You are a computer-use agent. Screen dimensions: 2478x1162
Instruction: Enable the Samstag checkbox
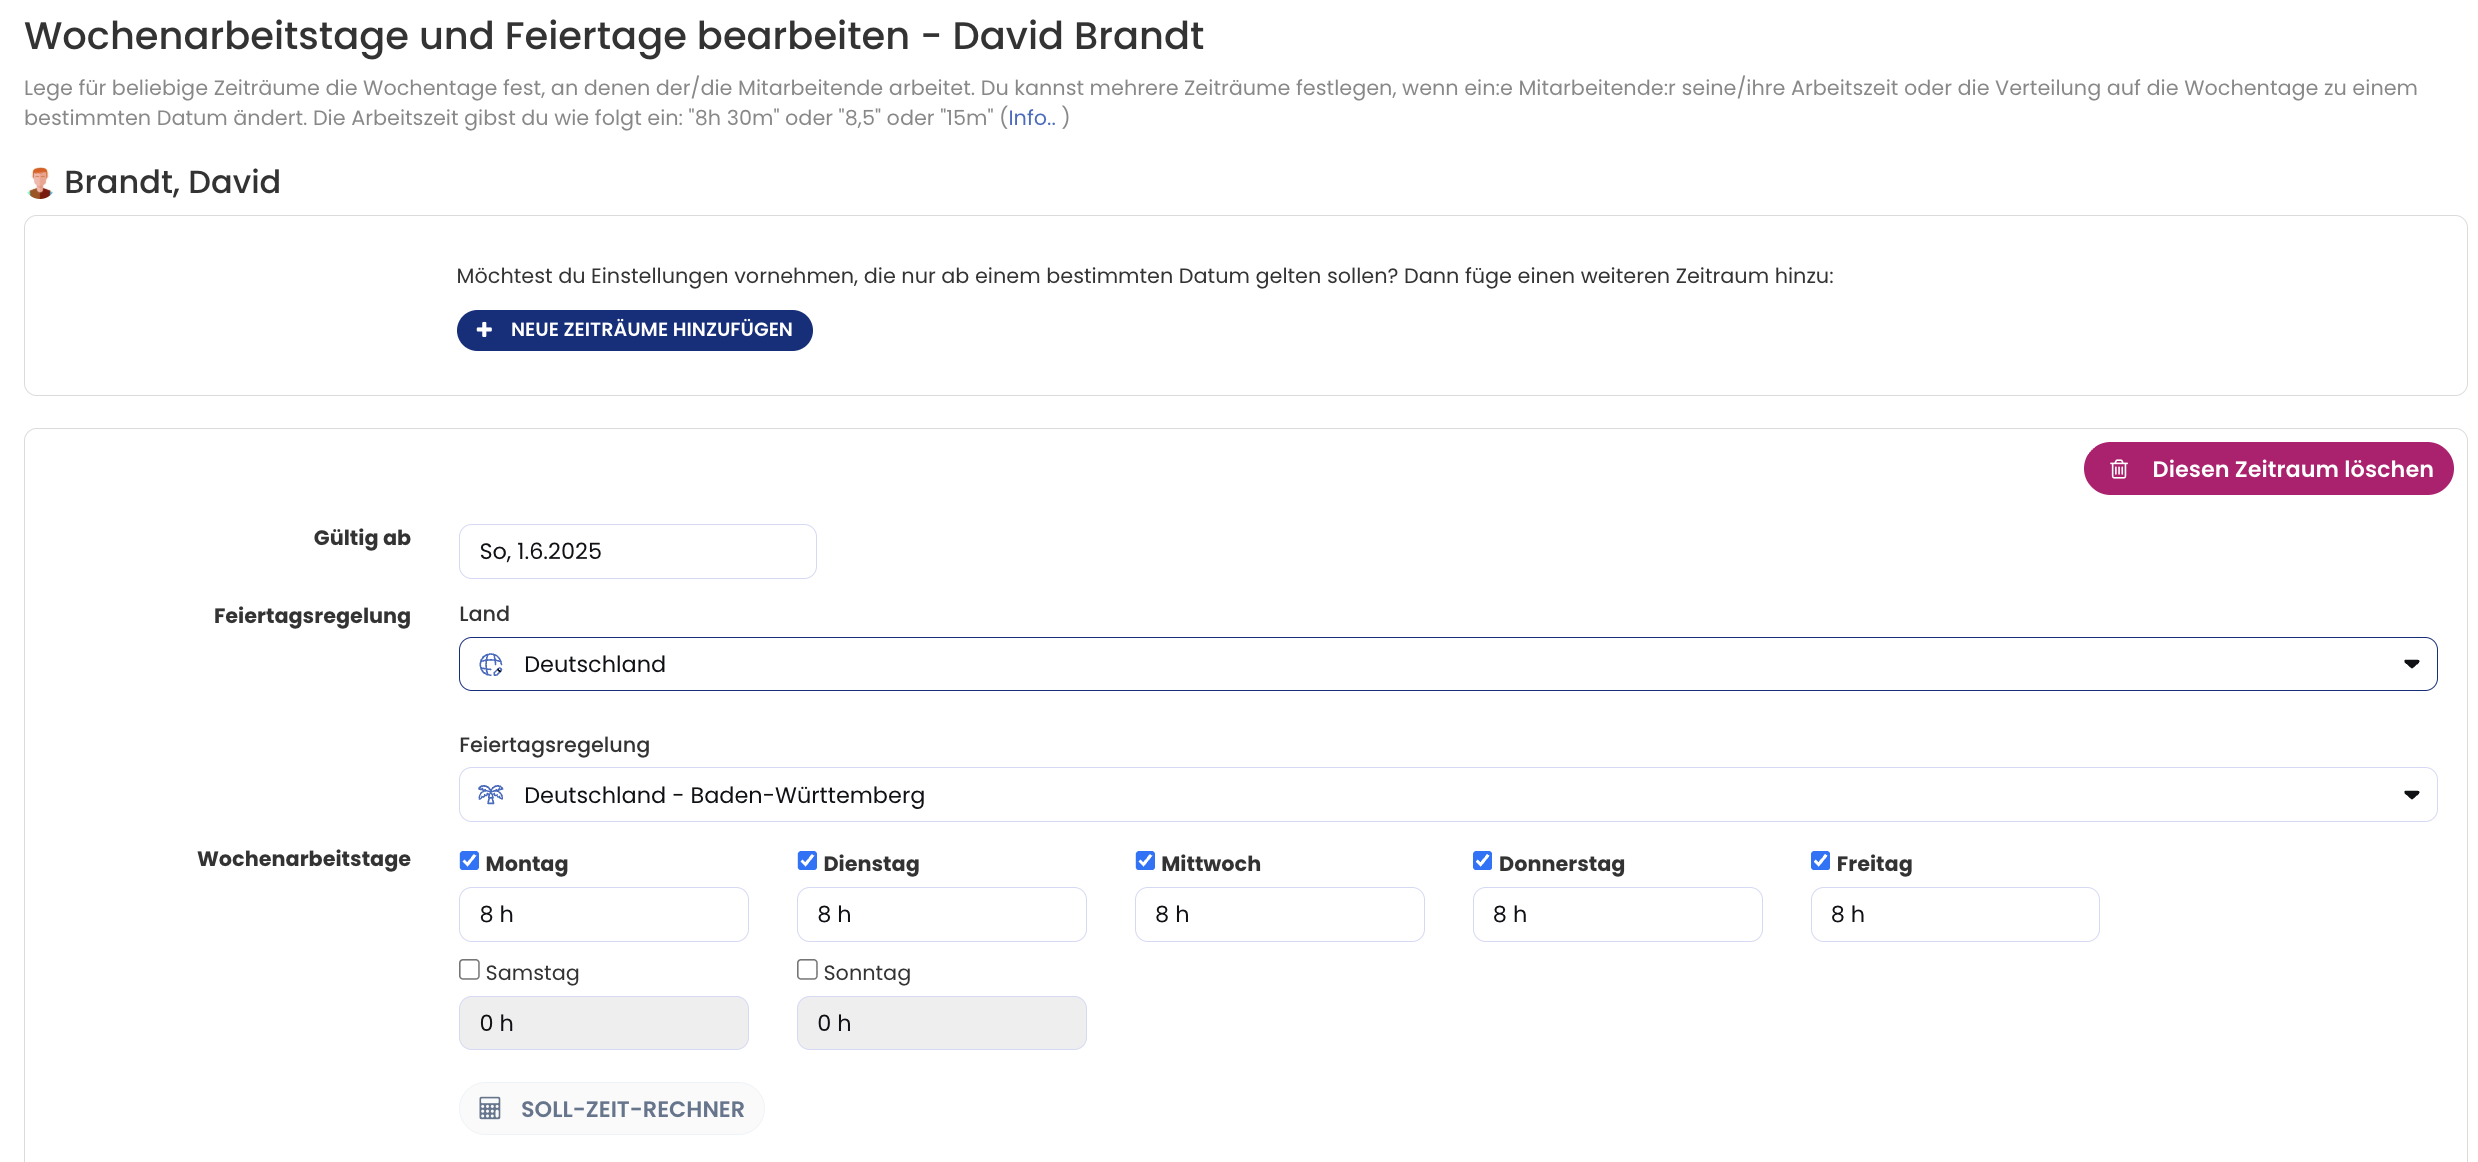coord(469,970)
